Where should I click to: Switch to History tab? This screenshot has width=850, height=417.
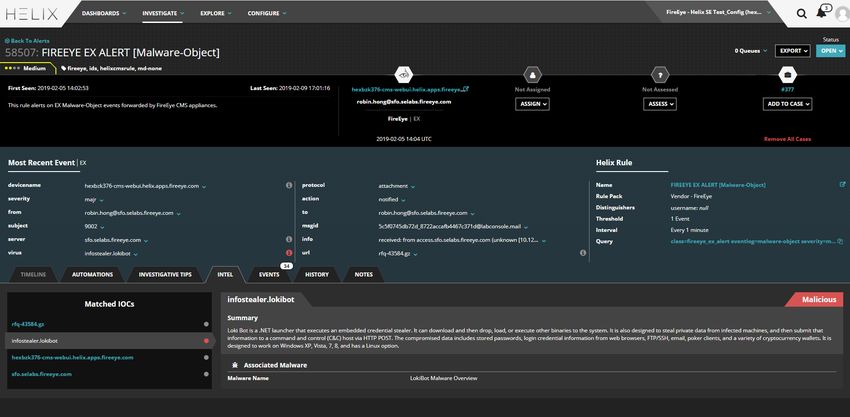click(317, 274)
